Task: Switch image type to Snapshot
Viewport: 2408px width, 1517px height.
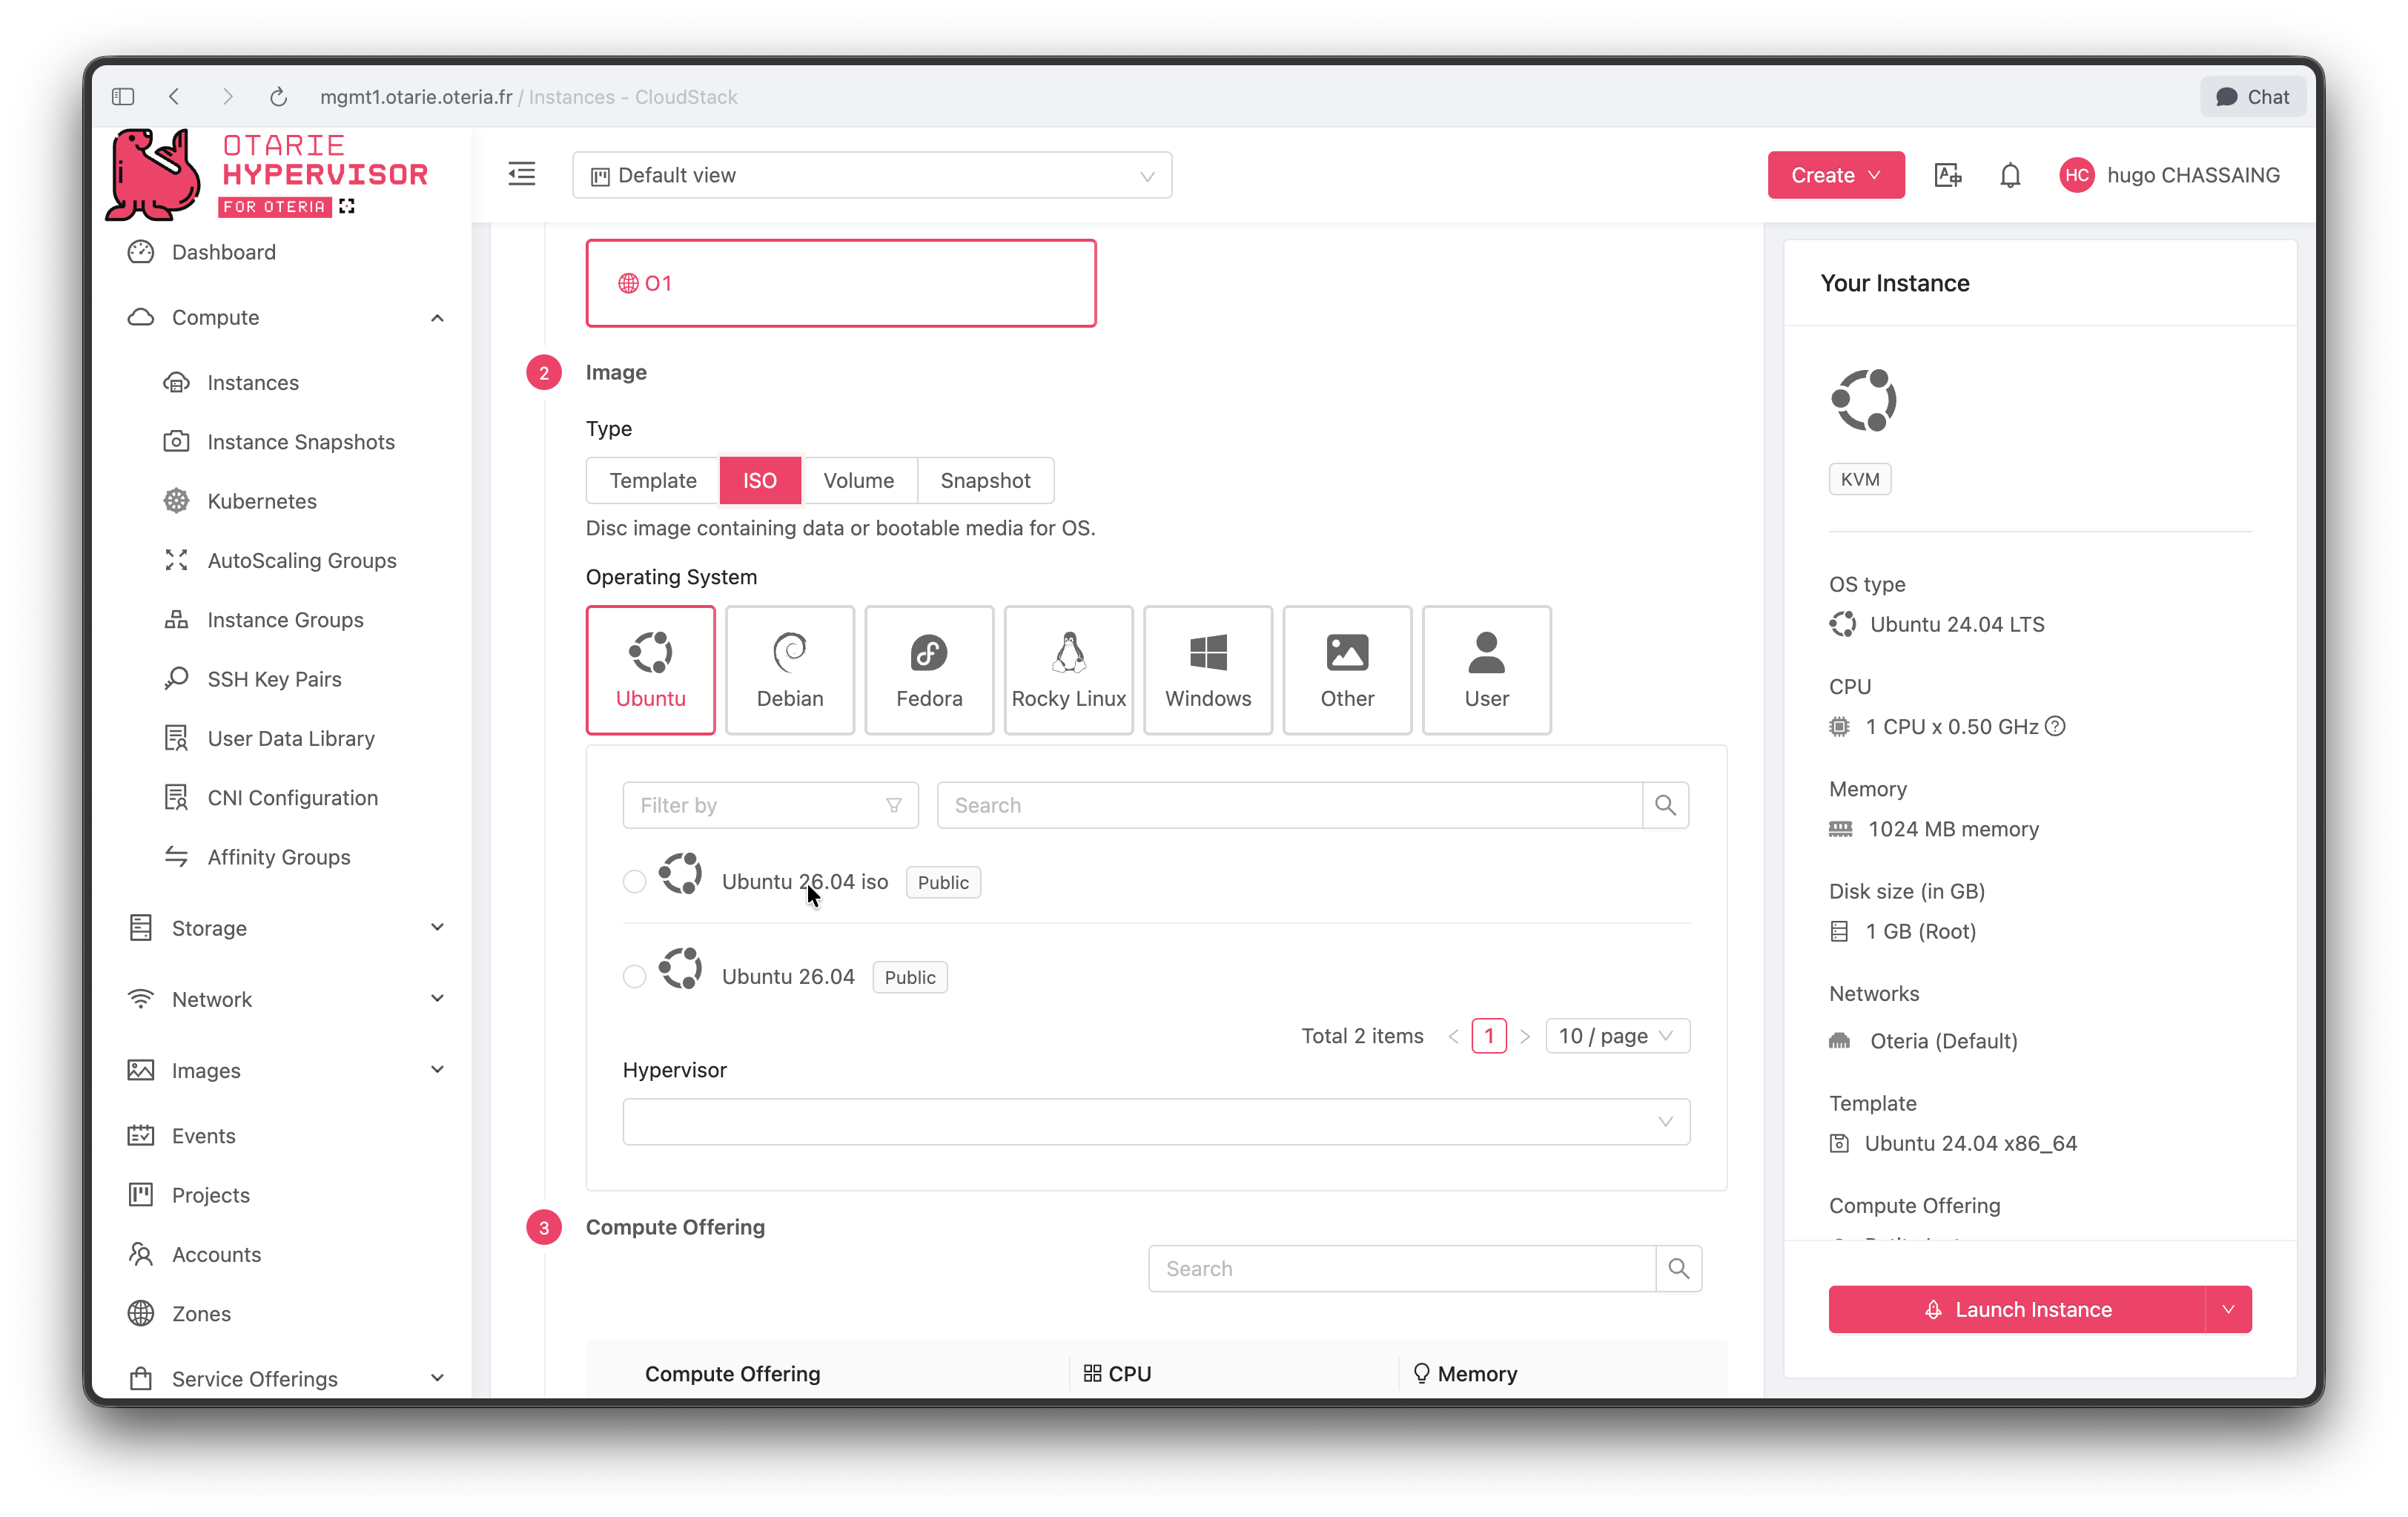Action: (985, 480)
